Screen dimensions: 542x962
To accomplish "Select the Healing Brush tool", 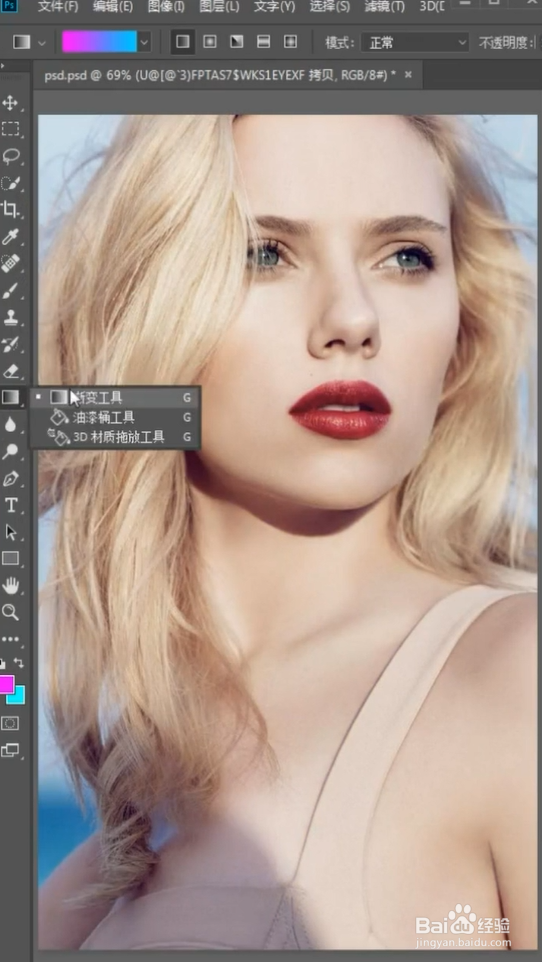I will pos(10,263).
